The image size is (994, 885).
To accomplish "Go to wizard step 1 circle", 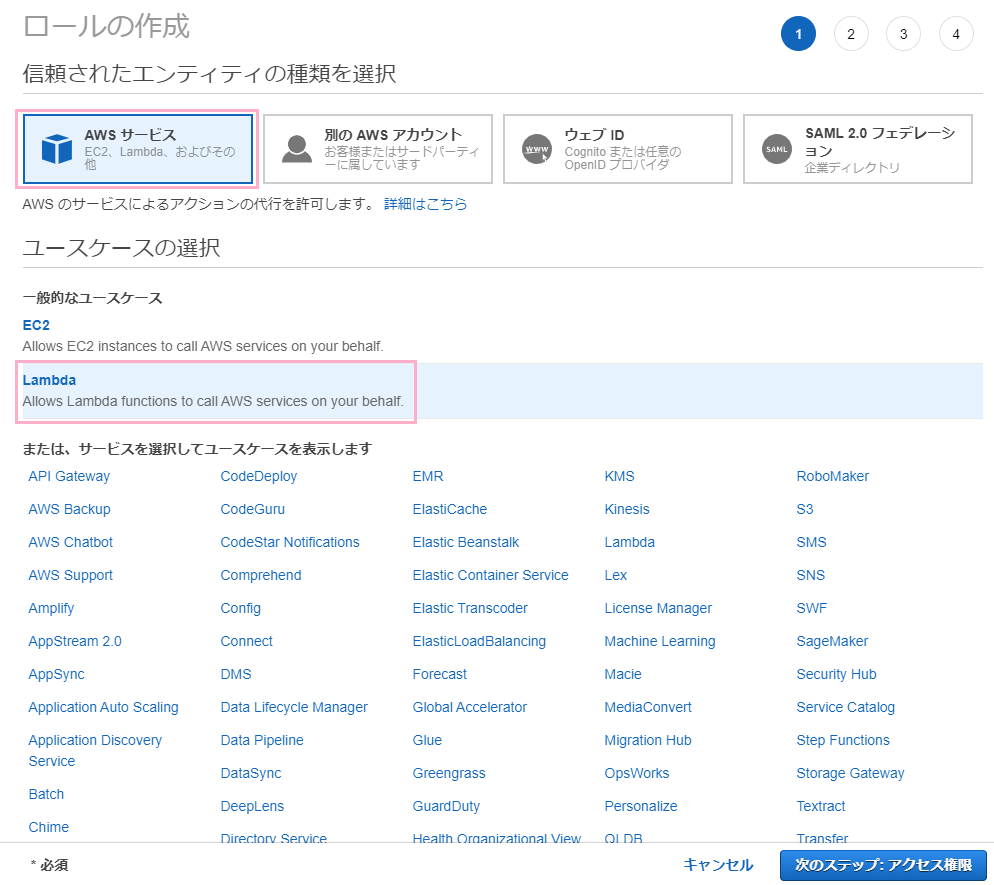I will coord(798,34).
